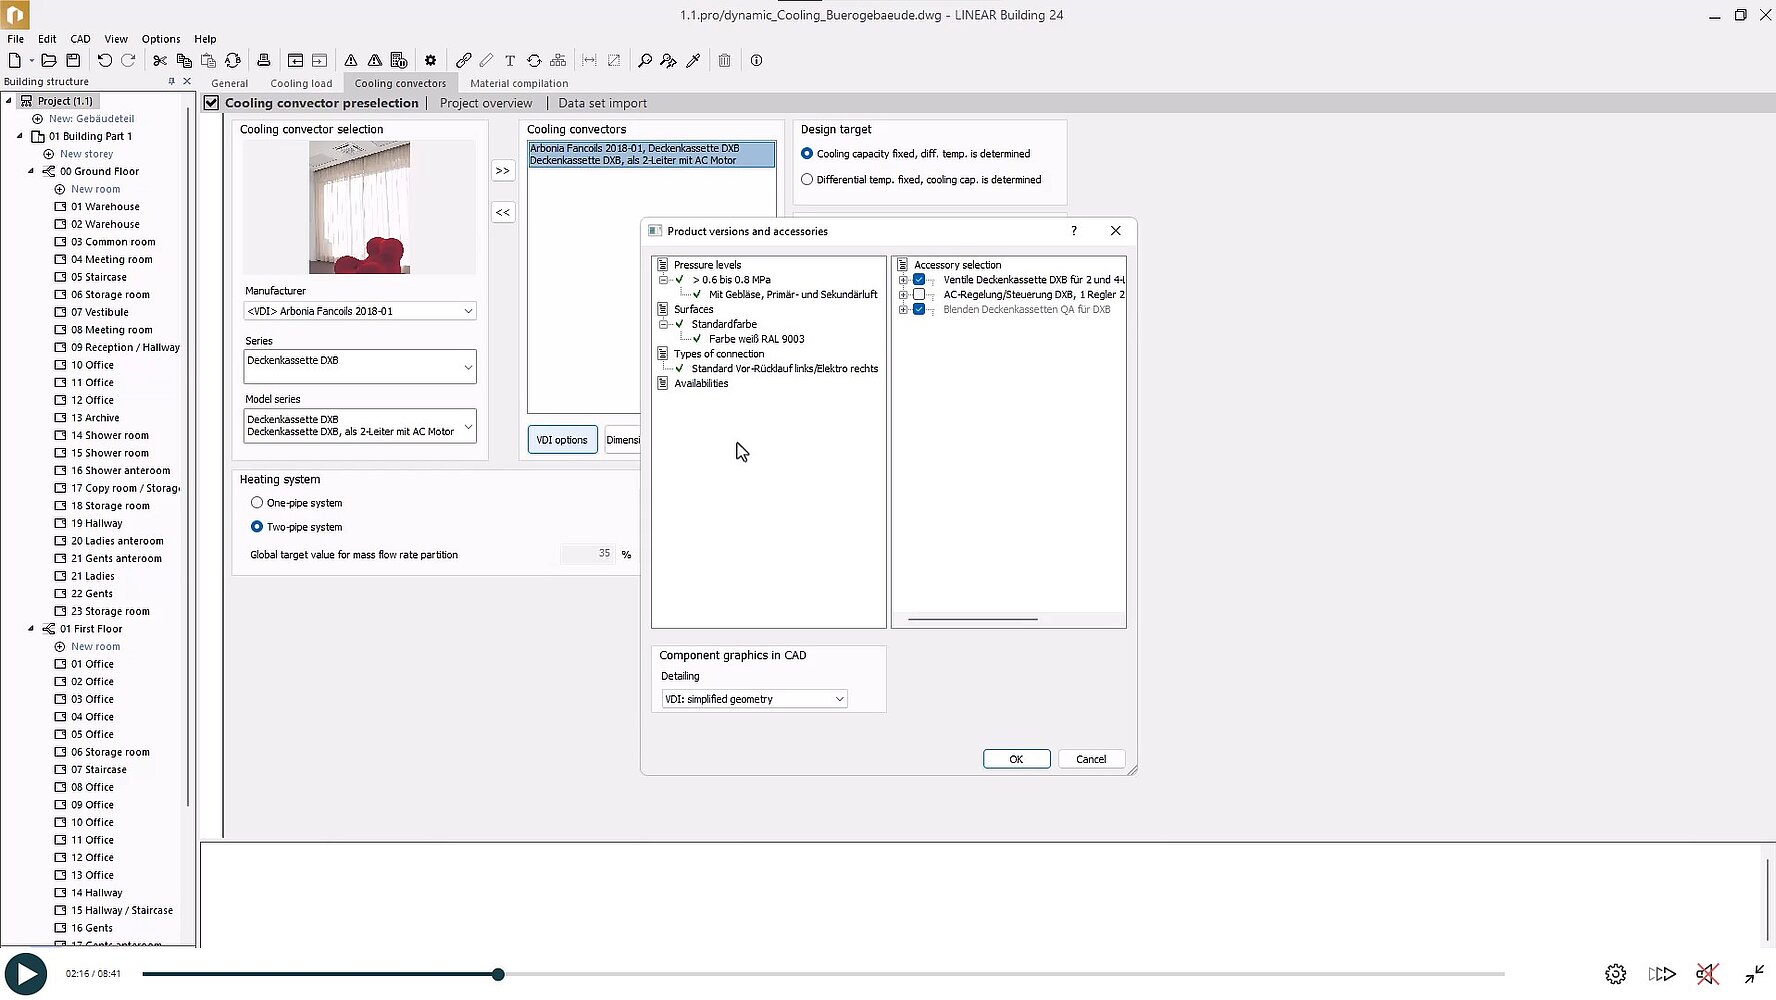1776x1000 pixels.
Task: Expand Blenden Deckenkassetten QA accessory node
Action: coord(903,310)
